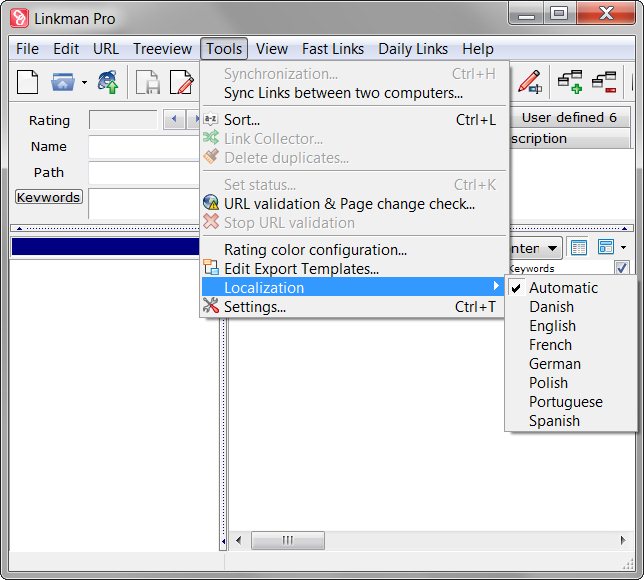Screen dimensions: 644x580
Task: Click the list view table icon
Action: tap(578, 247)
